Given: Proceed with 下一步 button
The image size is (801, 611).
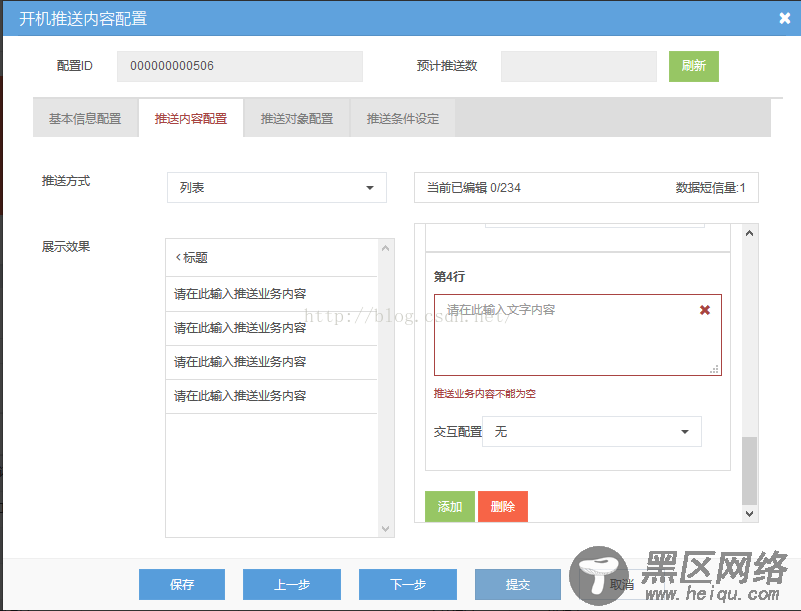Looking at the screenshot, I should [x=408, y=584].
